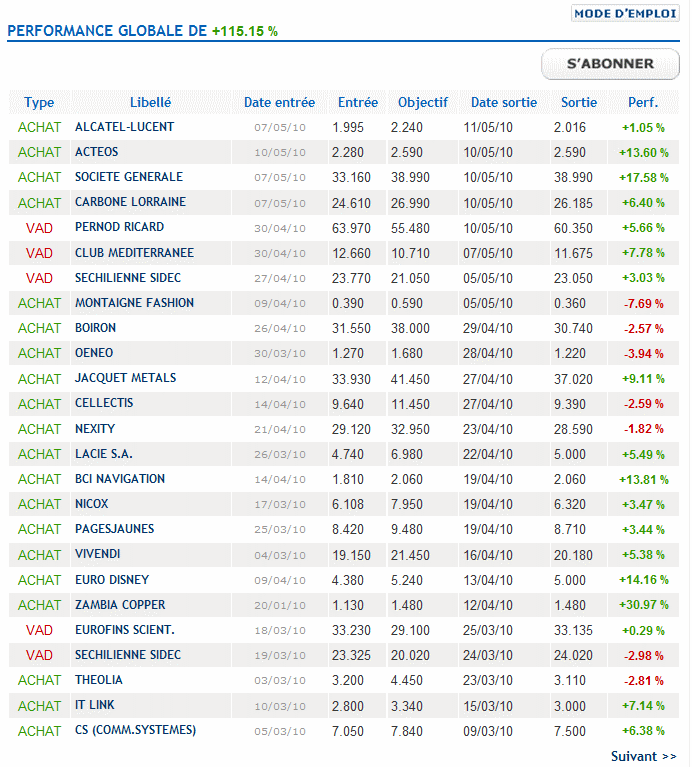Screen dimensions: 692x767
Task: Open SECHILIENNE SIDEC entered 27/04/10
Action: (128, 277)
